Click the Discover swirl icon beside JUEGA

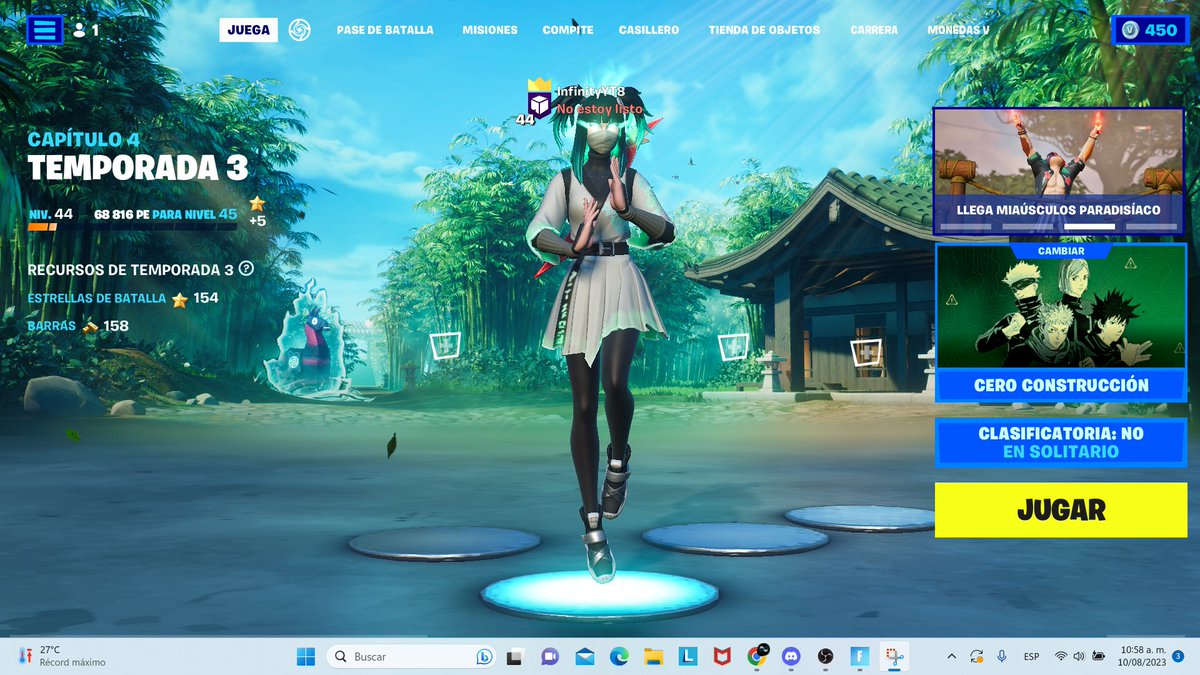pos(299,30)
